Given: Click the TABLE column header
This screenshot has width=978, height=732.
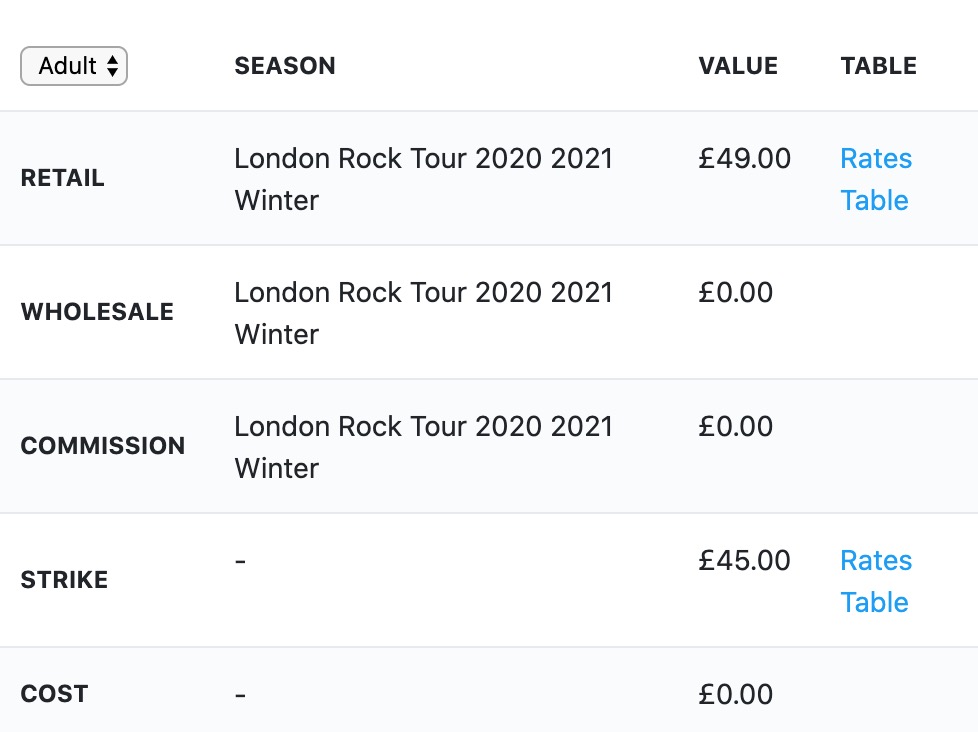Looking at the screenshot, I should click(x=879, y=66).
